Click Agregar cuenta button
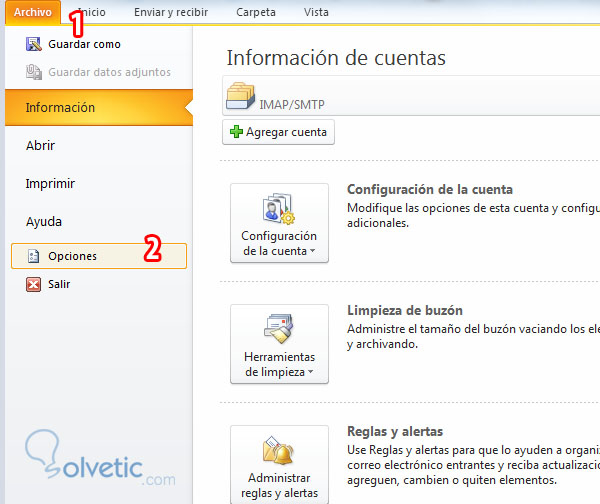Viewport: 600px width, 504px height. (278, 132)
